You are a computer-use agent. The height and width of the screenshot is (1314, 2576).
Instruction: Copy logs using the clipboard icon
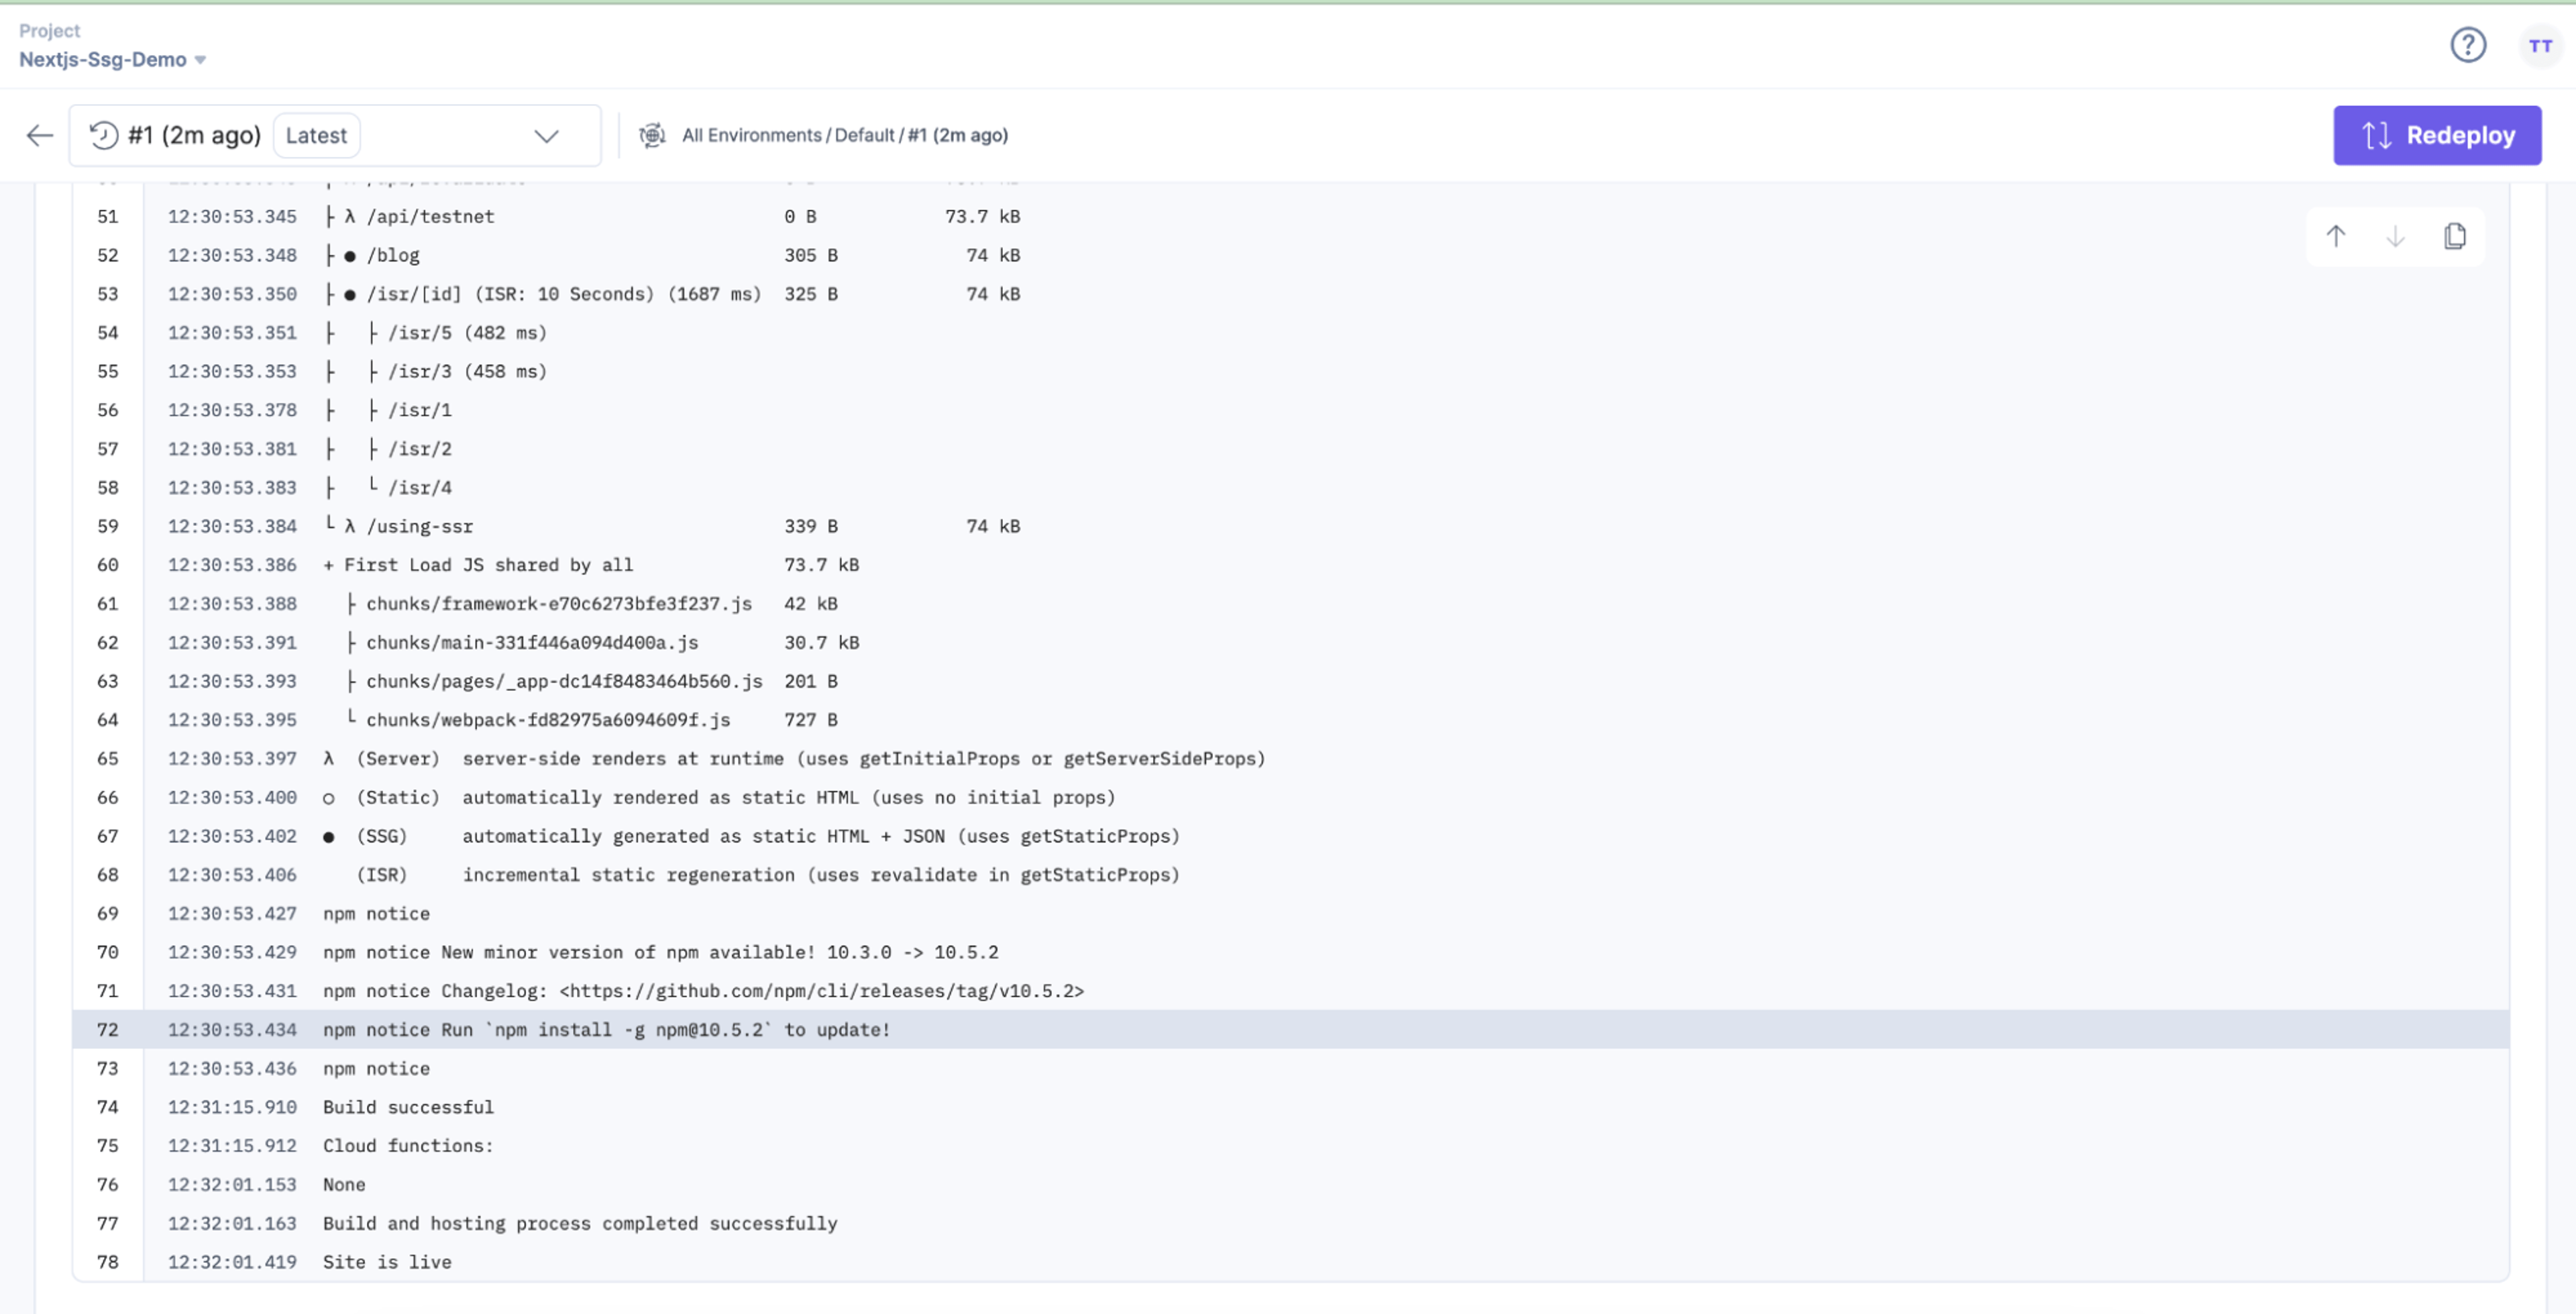(2455, 237)
